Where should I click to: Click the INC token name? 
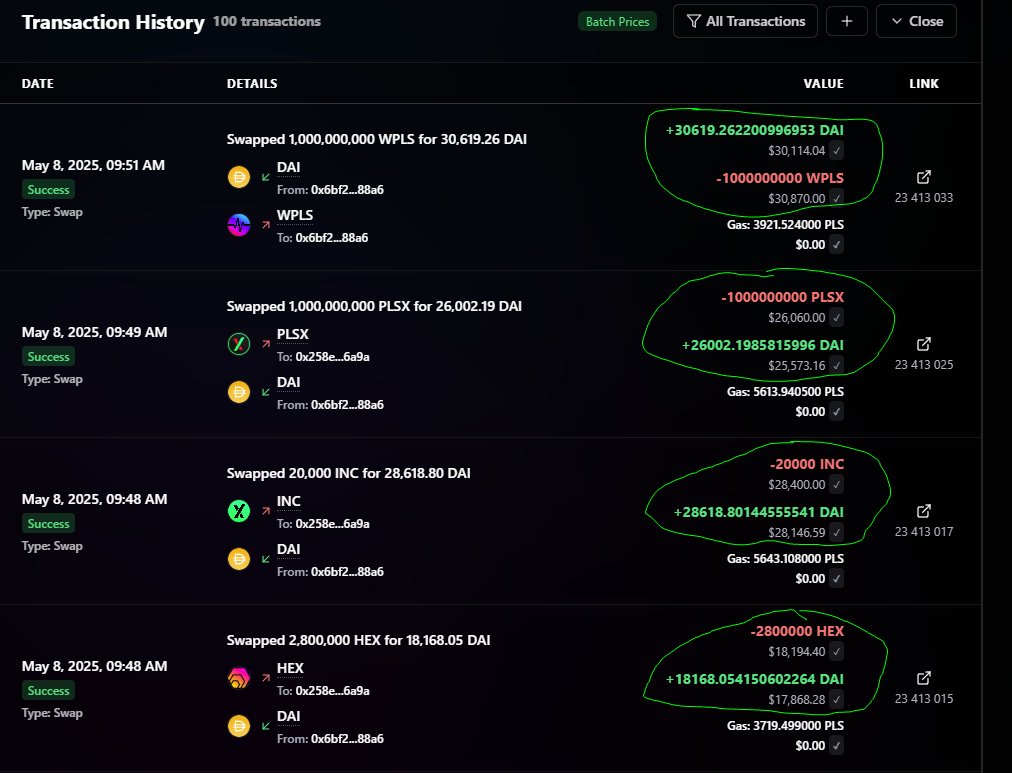(288, 501)
